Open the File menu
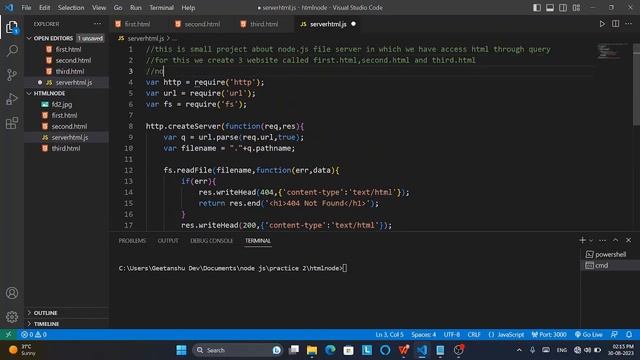 coord(26,8)
